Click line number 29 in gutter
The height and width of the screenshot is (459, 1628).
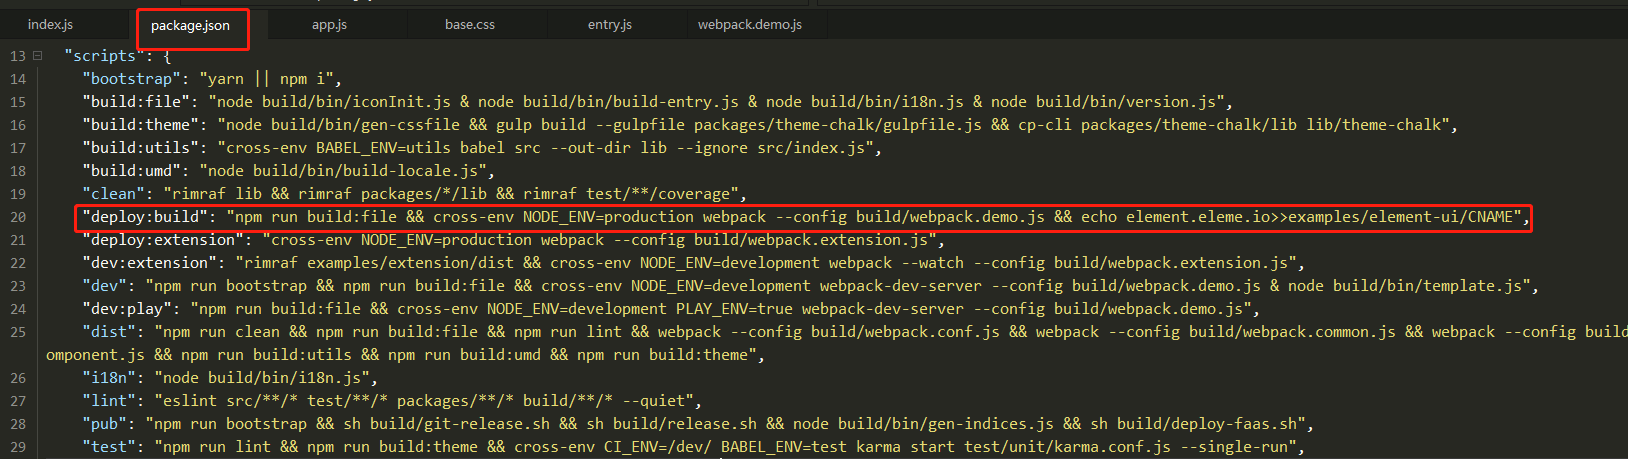(x=18, y=447)
